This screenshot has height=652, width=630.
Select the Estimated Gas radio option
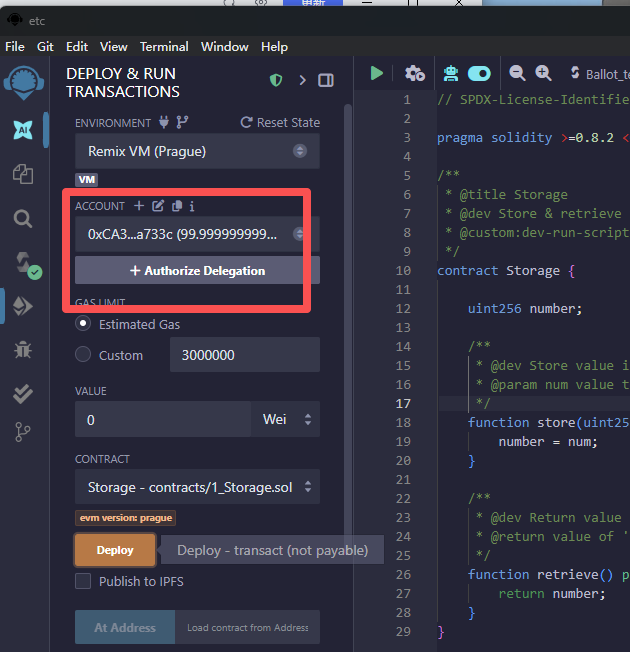(83, 324)
